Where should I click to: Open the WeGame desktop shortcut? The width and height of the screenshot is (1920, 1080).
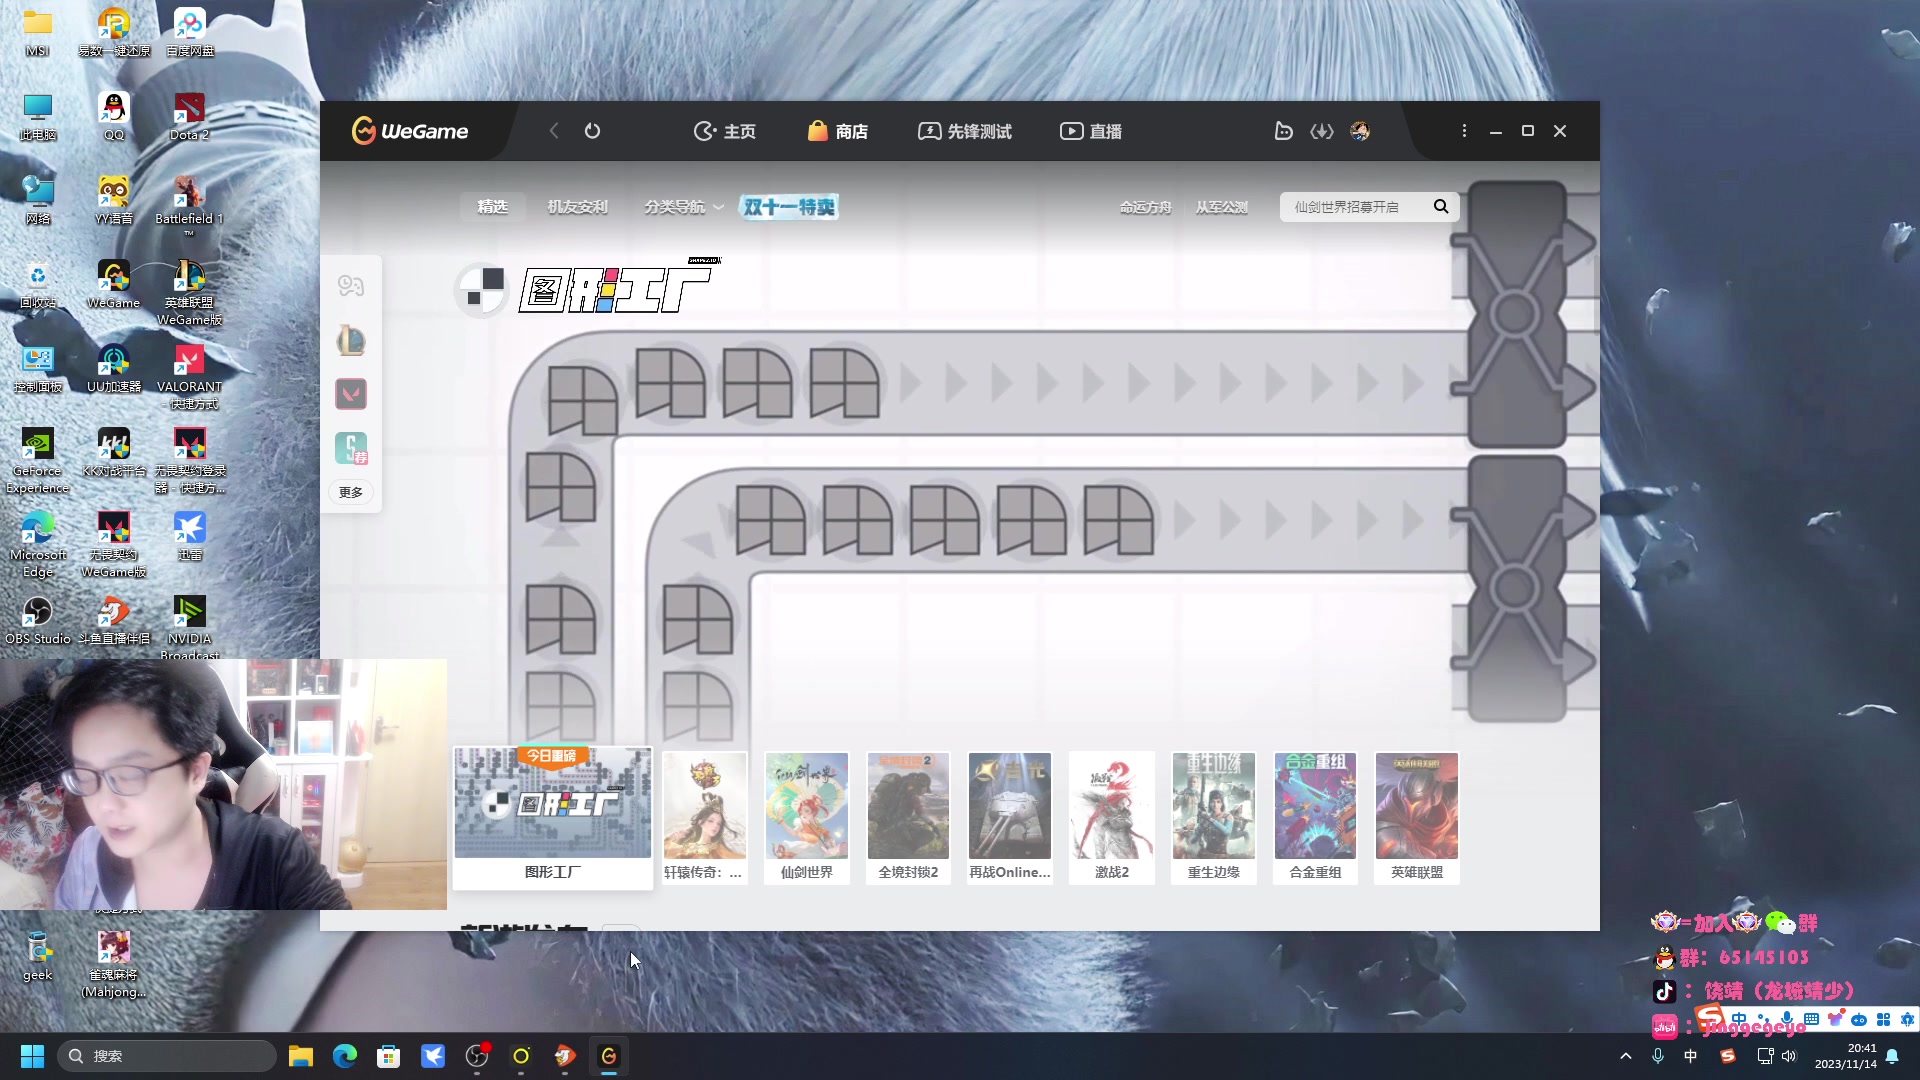(114, 283)
